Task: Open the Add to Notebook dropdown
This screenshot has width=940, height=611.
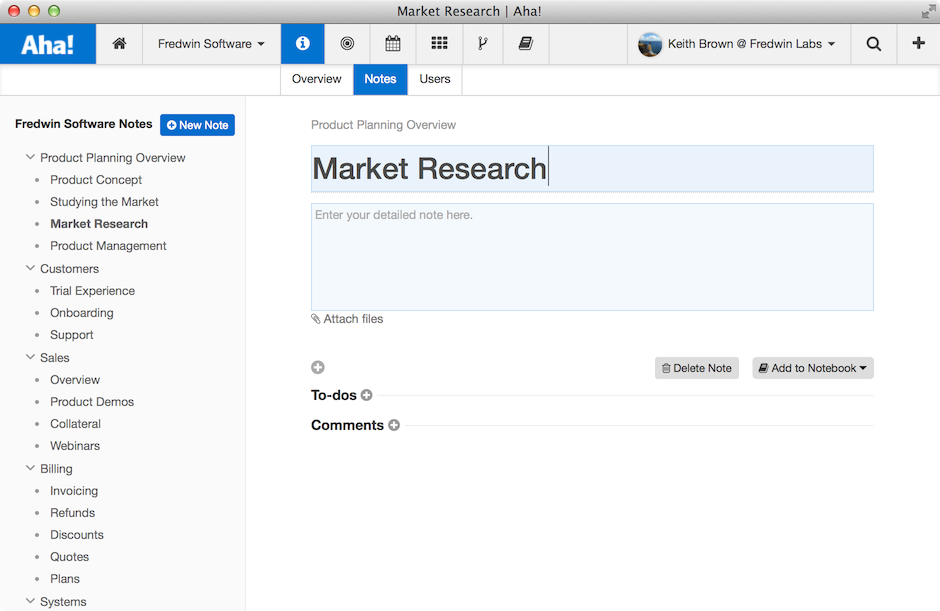Action: 813,368
